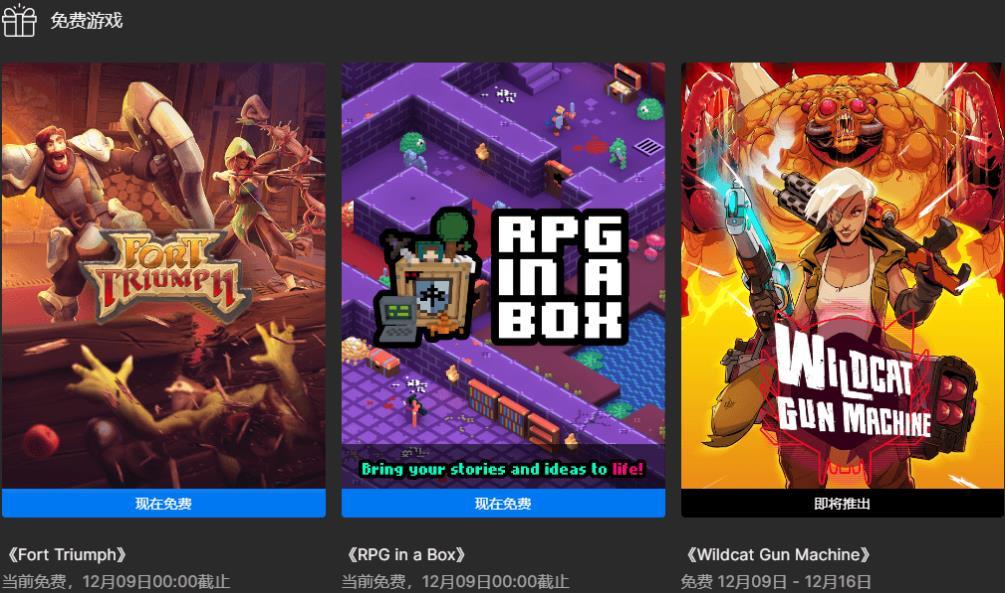This screenshot has height=593, width=1005.
Task: Click RPG in a Box free-until date text
Action: 455,581
